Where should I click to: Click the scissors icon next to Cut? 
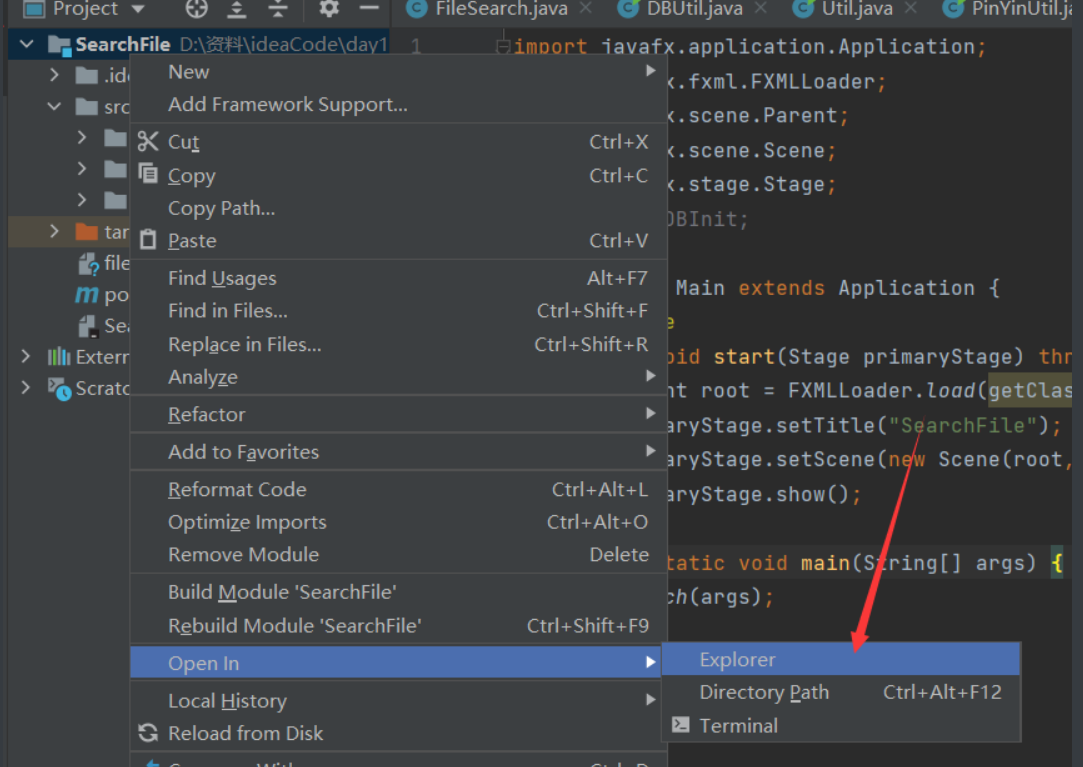(148, 141)
